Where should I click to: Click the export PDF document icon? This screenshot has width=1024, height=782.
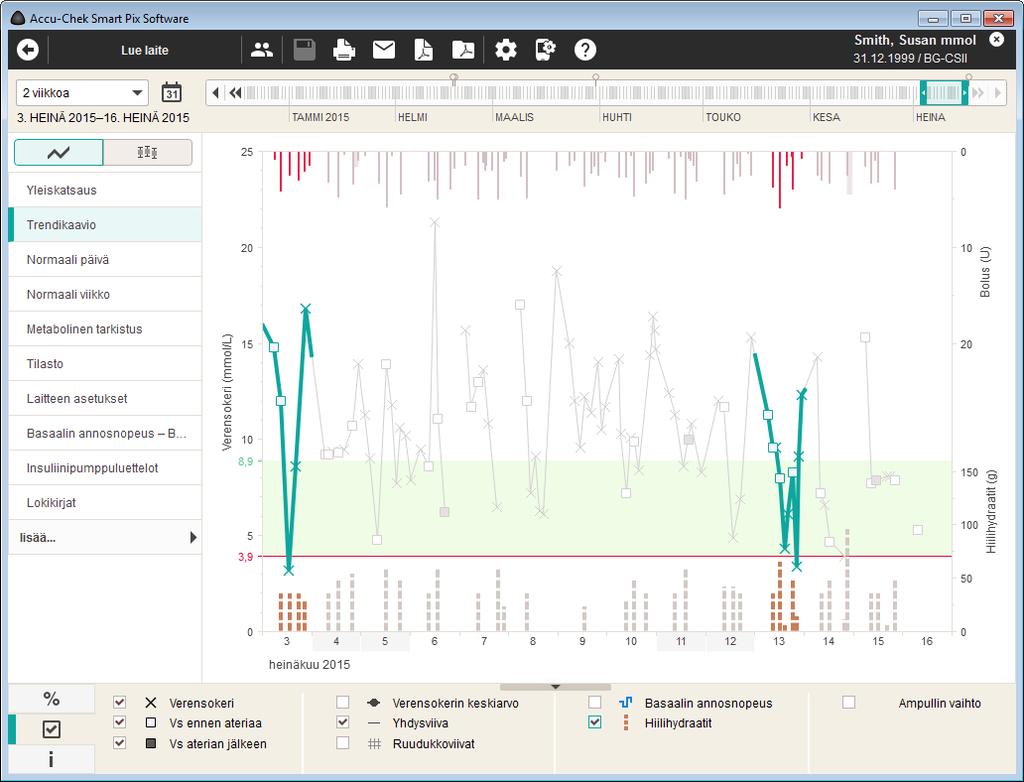coord(424,50)
